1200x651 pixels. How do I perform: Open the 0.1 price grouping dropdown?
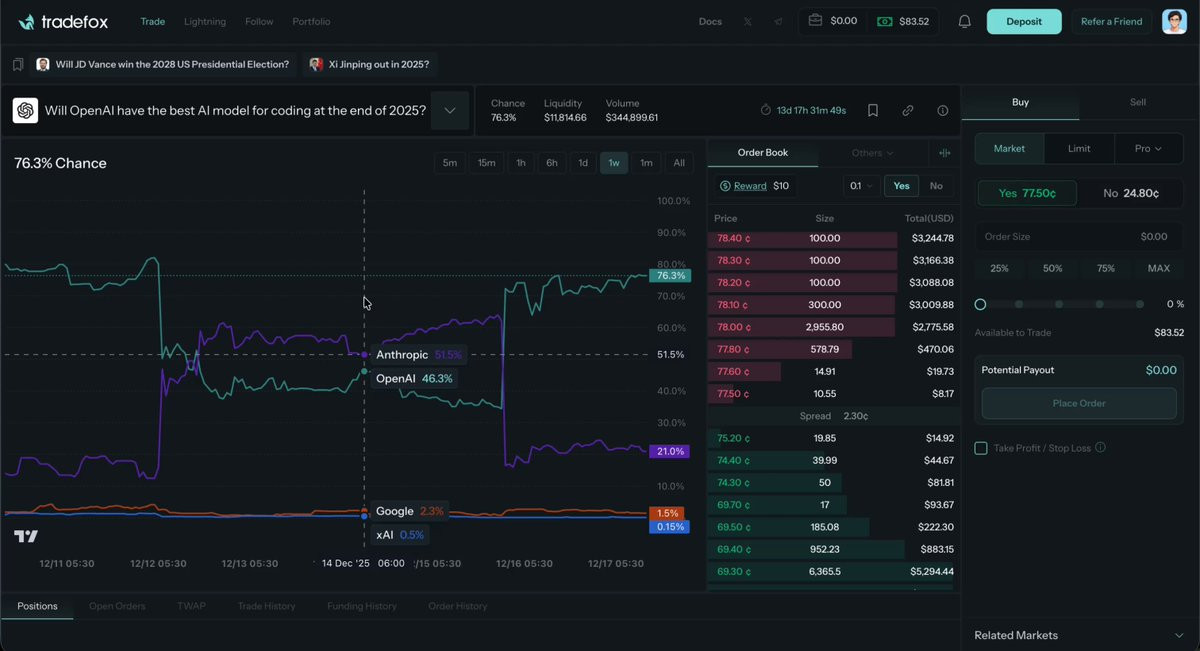860,186
